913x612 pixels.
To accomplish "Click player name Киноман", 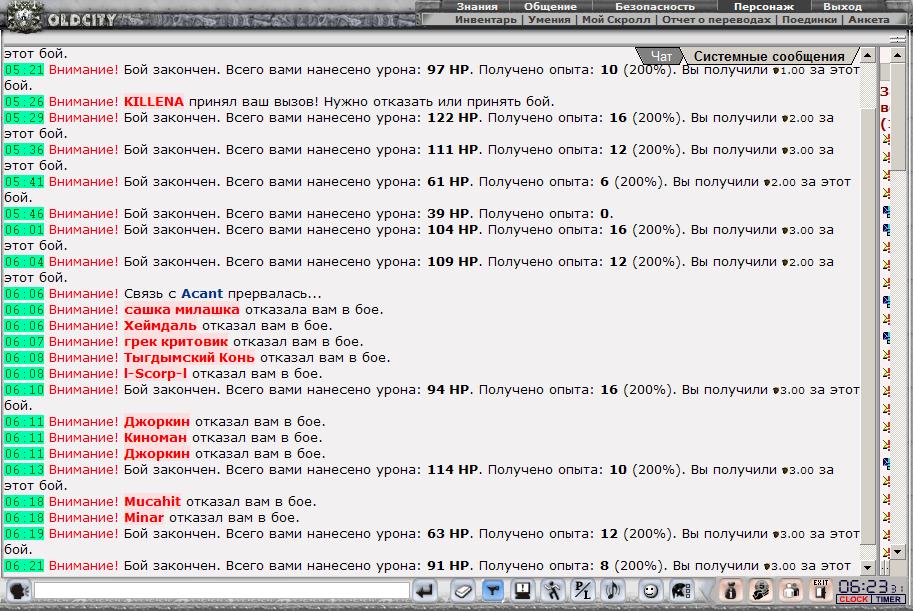I will 155,437.
